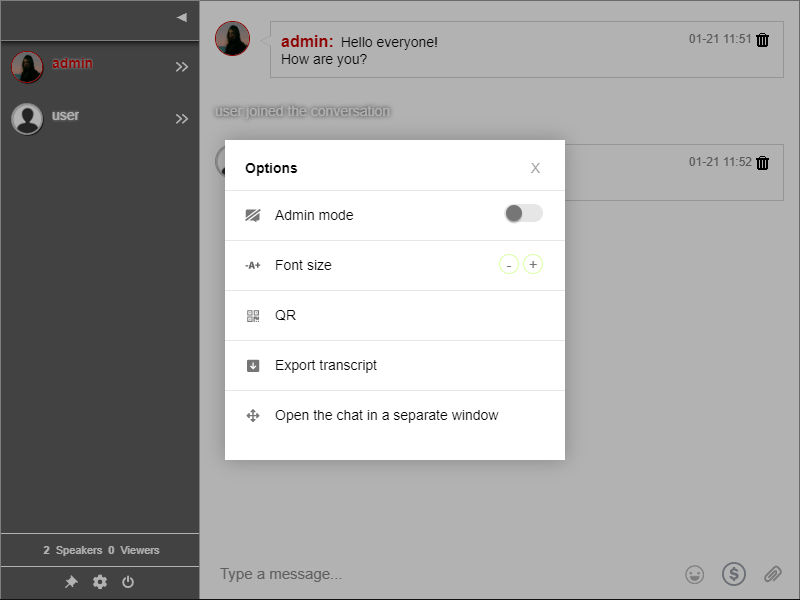Close the Options dialog with X
Image resolution: width=800 pixels, height=600 pixels.
click(535, 168)
